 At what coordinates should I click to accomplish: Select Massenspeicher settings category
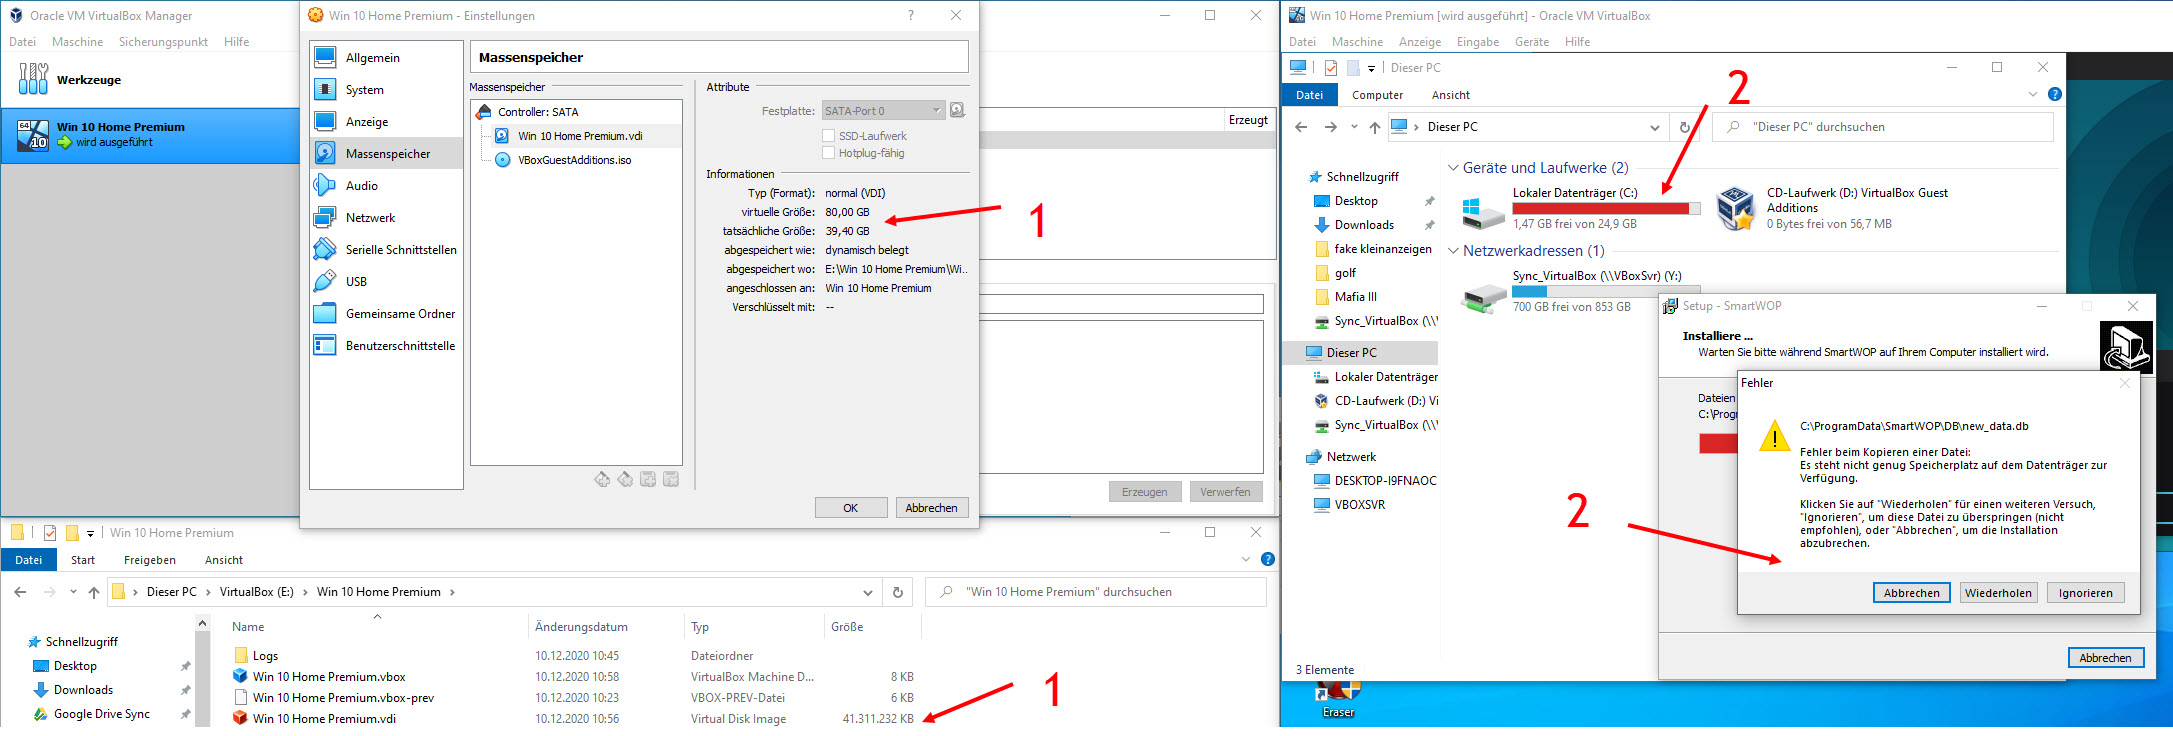click(386, 154)
